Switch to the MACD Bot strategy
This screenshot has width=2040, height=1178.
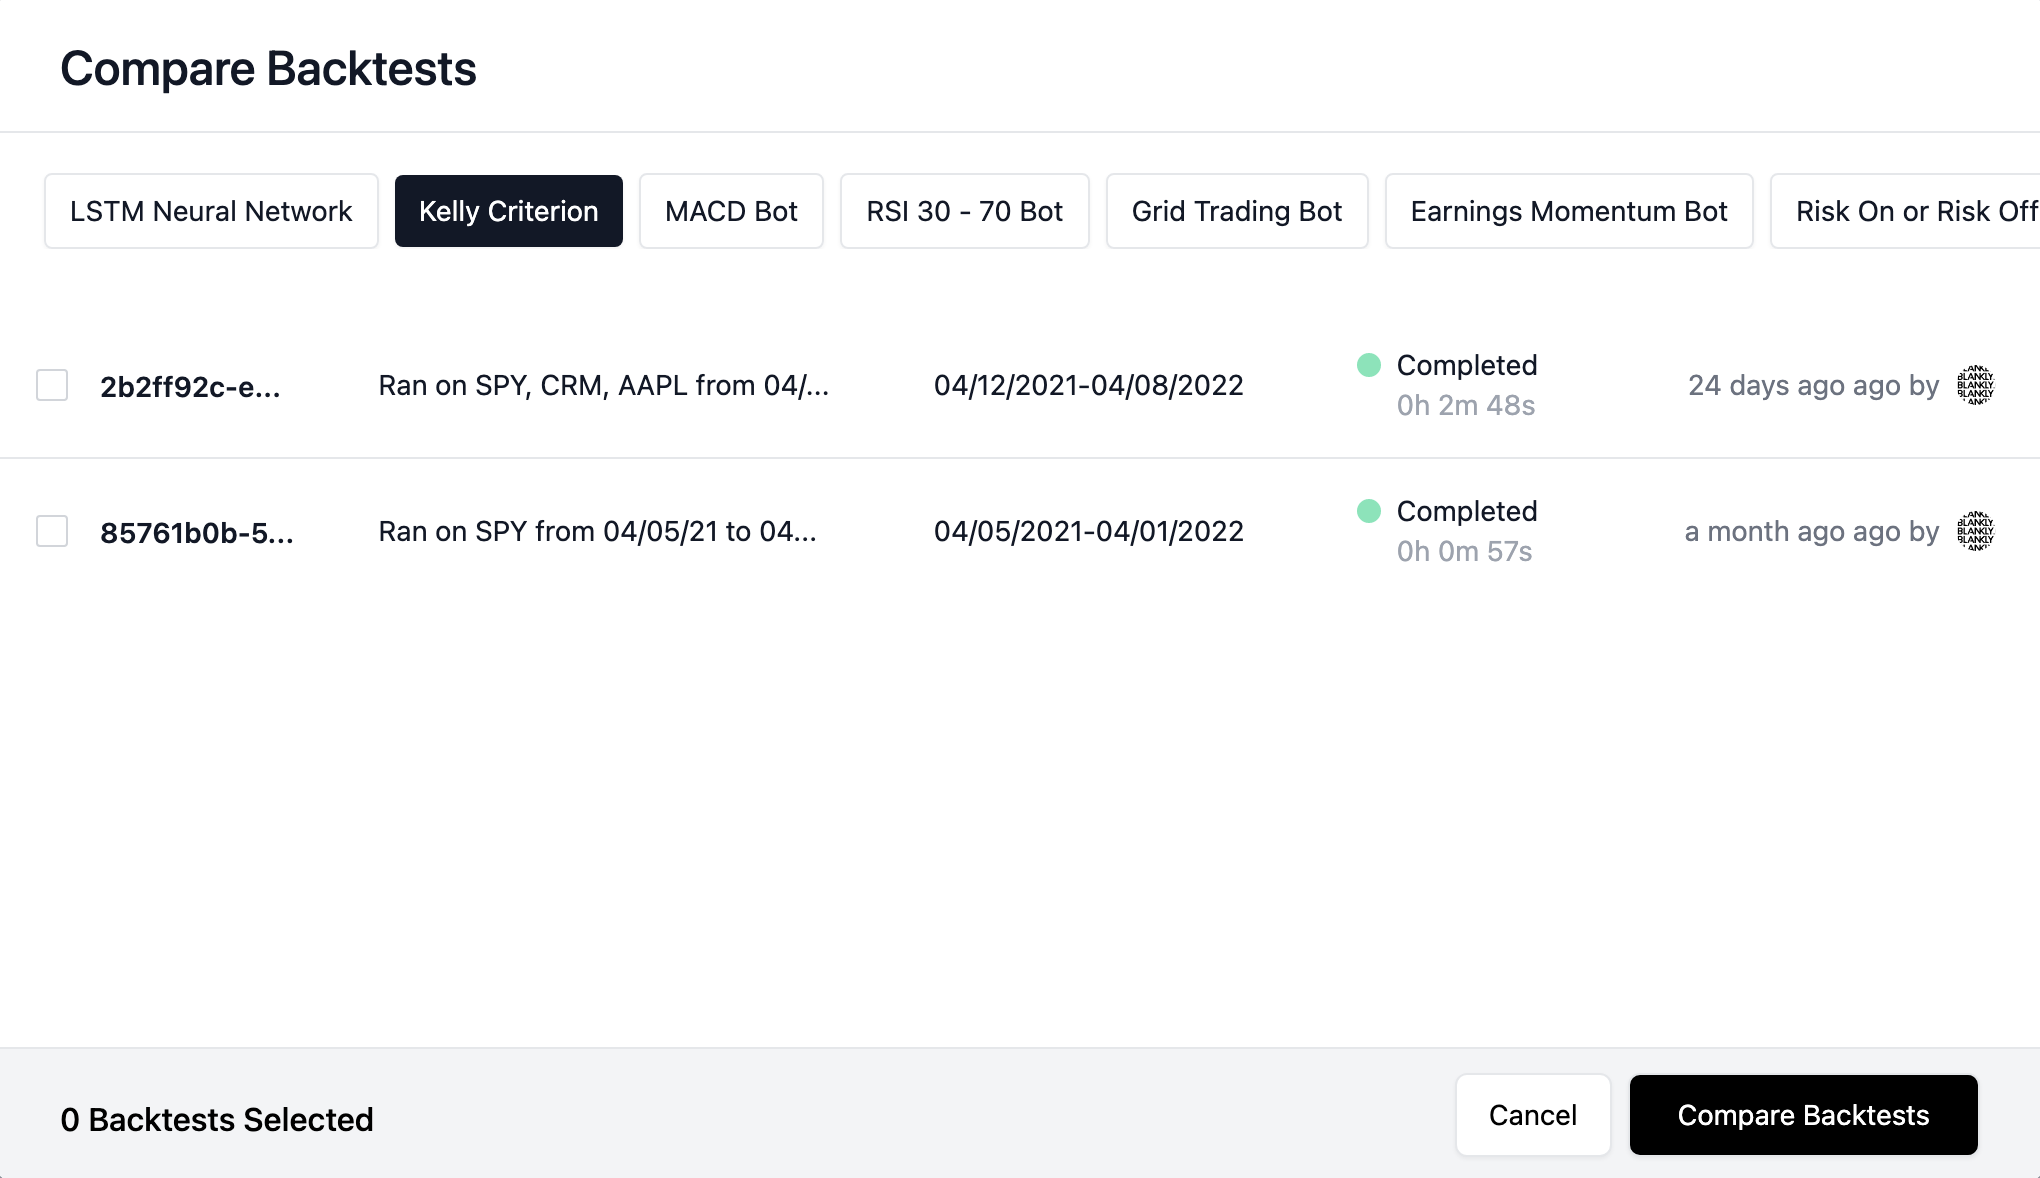click(x=731, y=211)
